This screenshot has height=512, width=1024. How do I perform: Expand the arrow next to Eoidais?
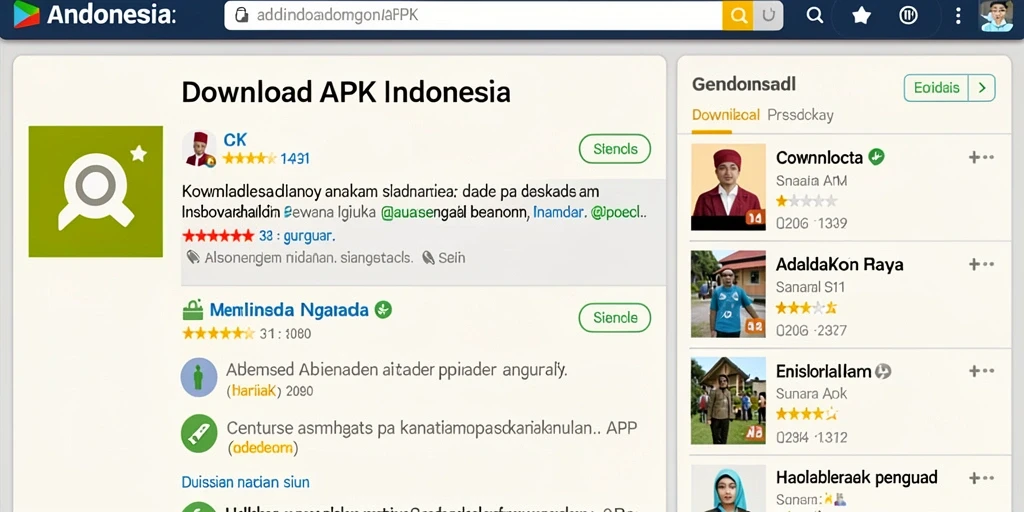pos(982,88)
